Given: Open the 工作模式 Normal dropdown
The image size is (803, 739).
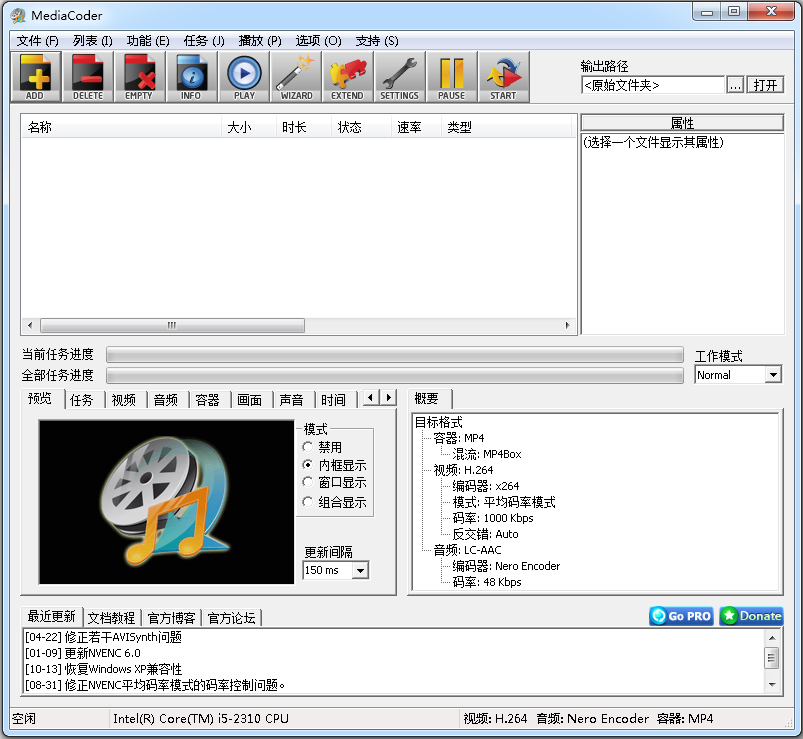Looking at the screenshot, I should coord(737,375).
